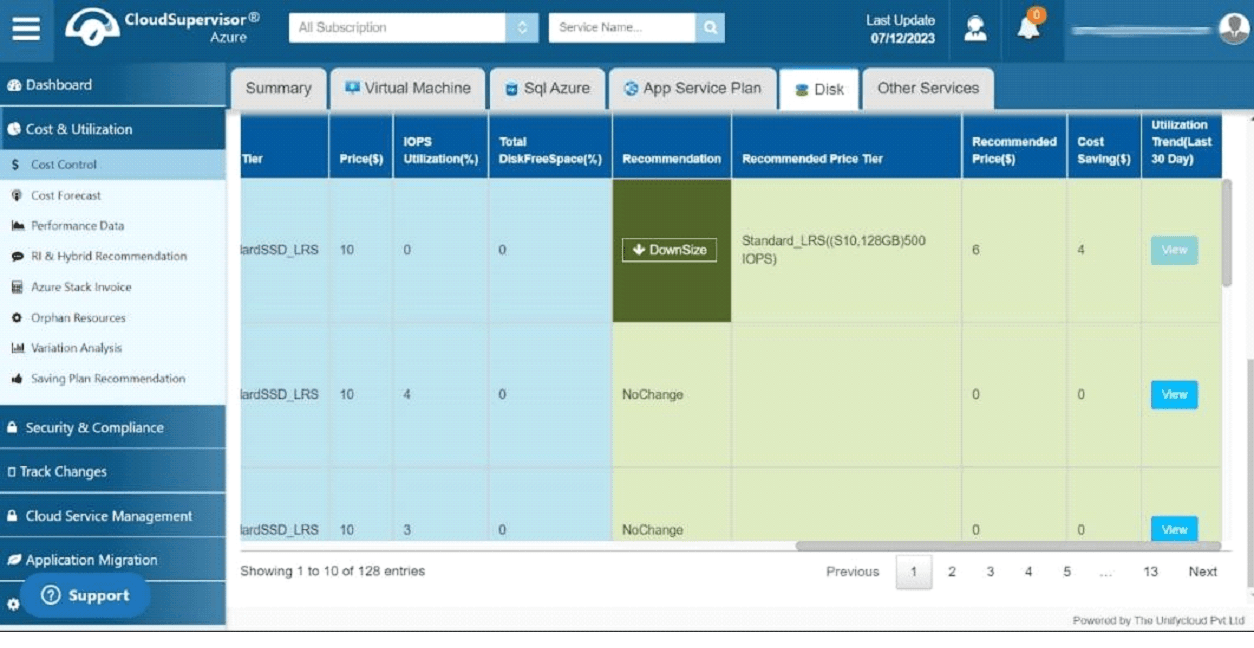Expand the Track Changes section
The height and width of the screenshot is (648, 1254).
113,472
